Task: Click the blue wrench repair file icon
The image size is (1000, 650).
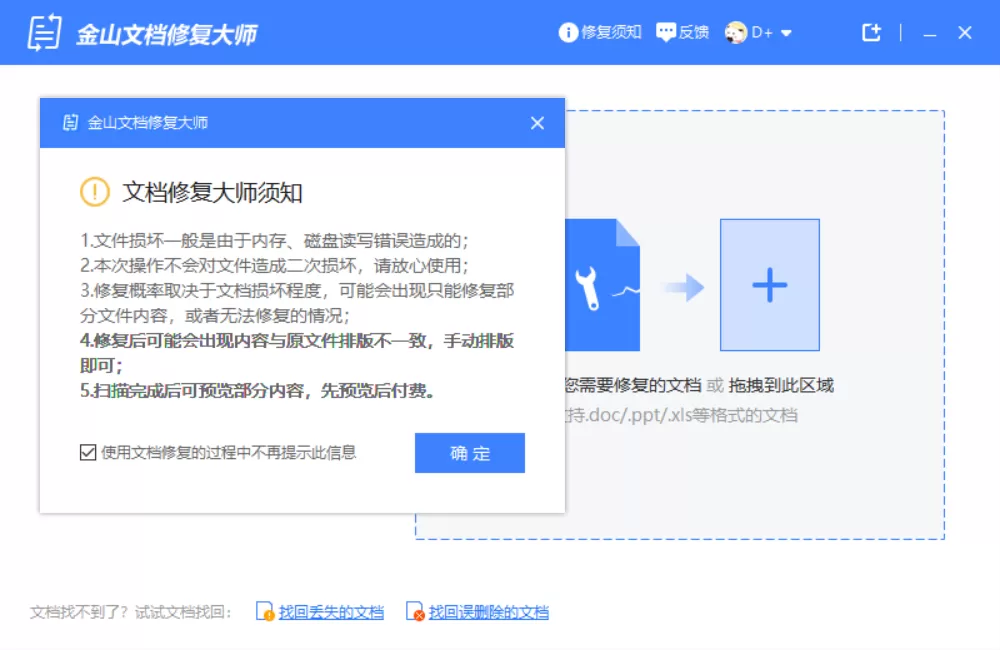Action: (602, 284)
